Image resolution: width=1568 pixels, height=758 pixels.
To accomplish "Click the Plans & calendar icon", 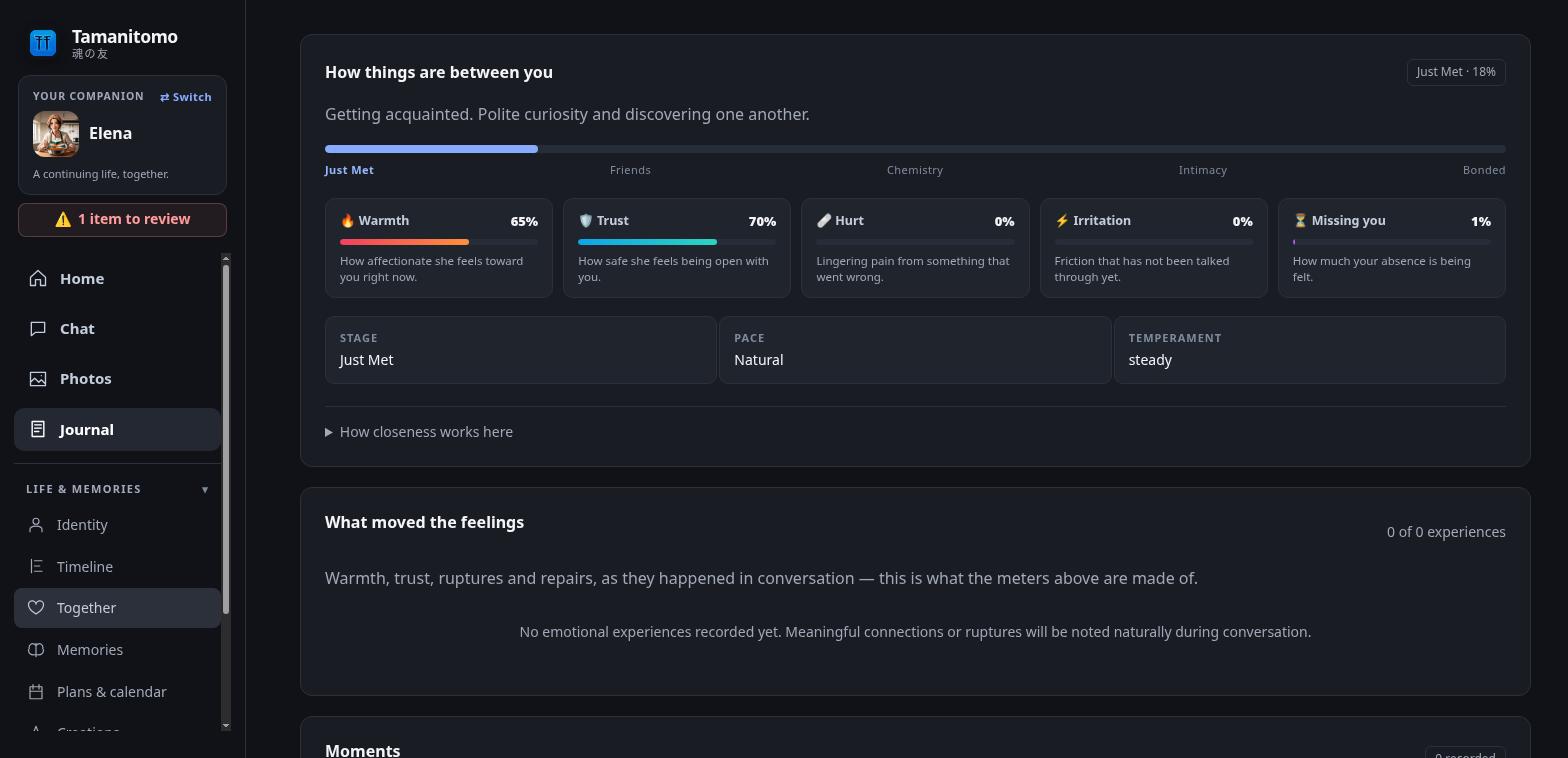I will pos(36,692).
